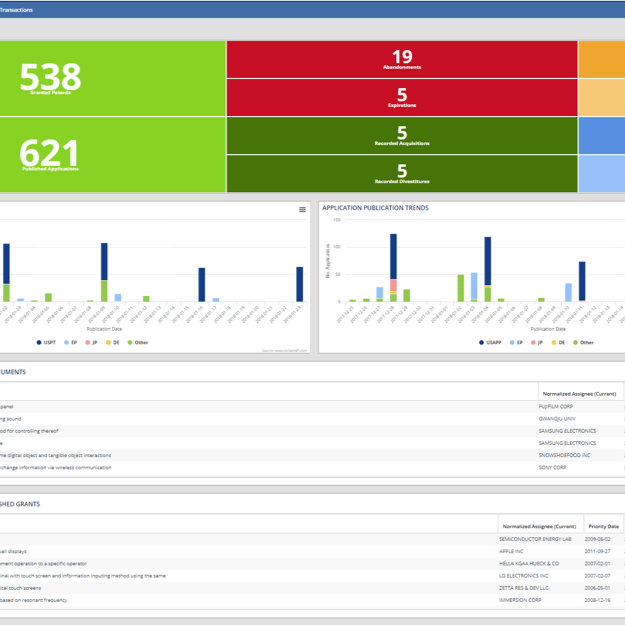Toggle Other series in the left chart legend
The width and height of the screenshot is (625, 625).
(x=138, y=342)
